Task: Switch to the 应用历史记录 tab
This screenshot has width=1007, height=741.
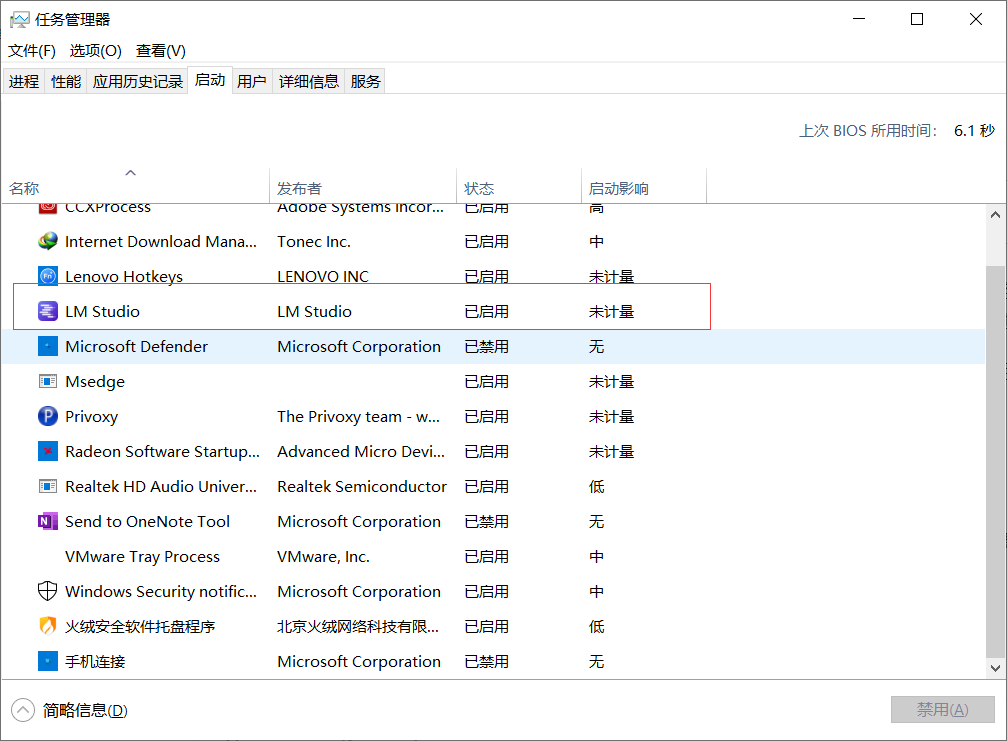Action: (x=137, y=82)
